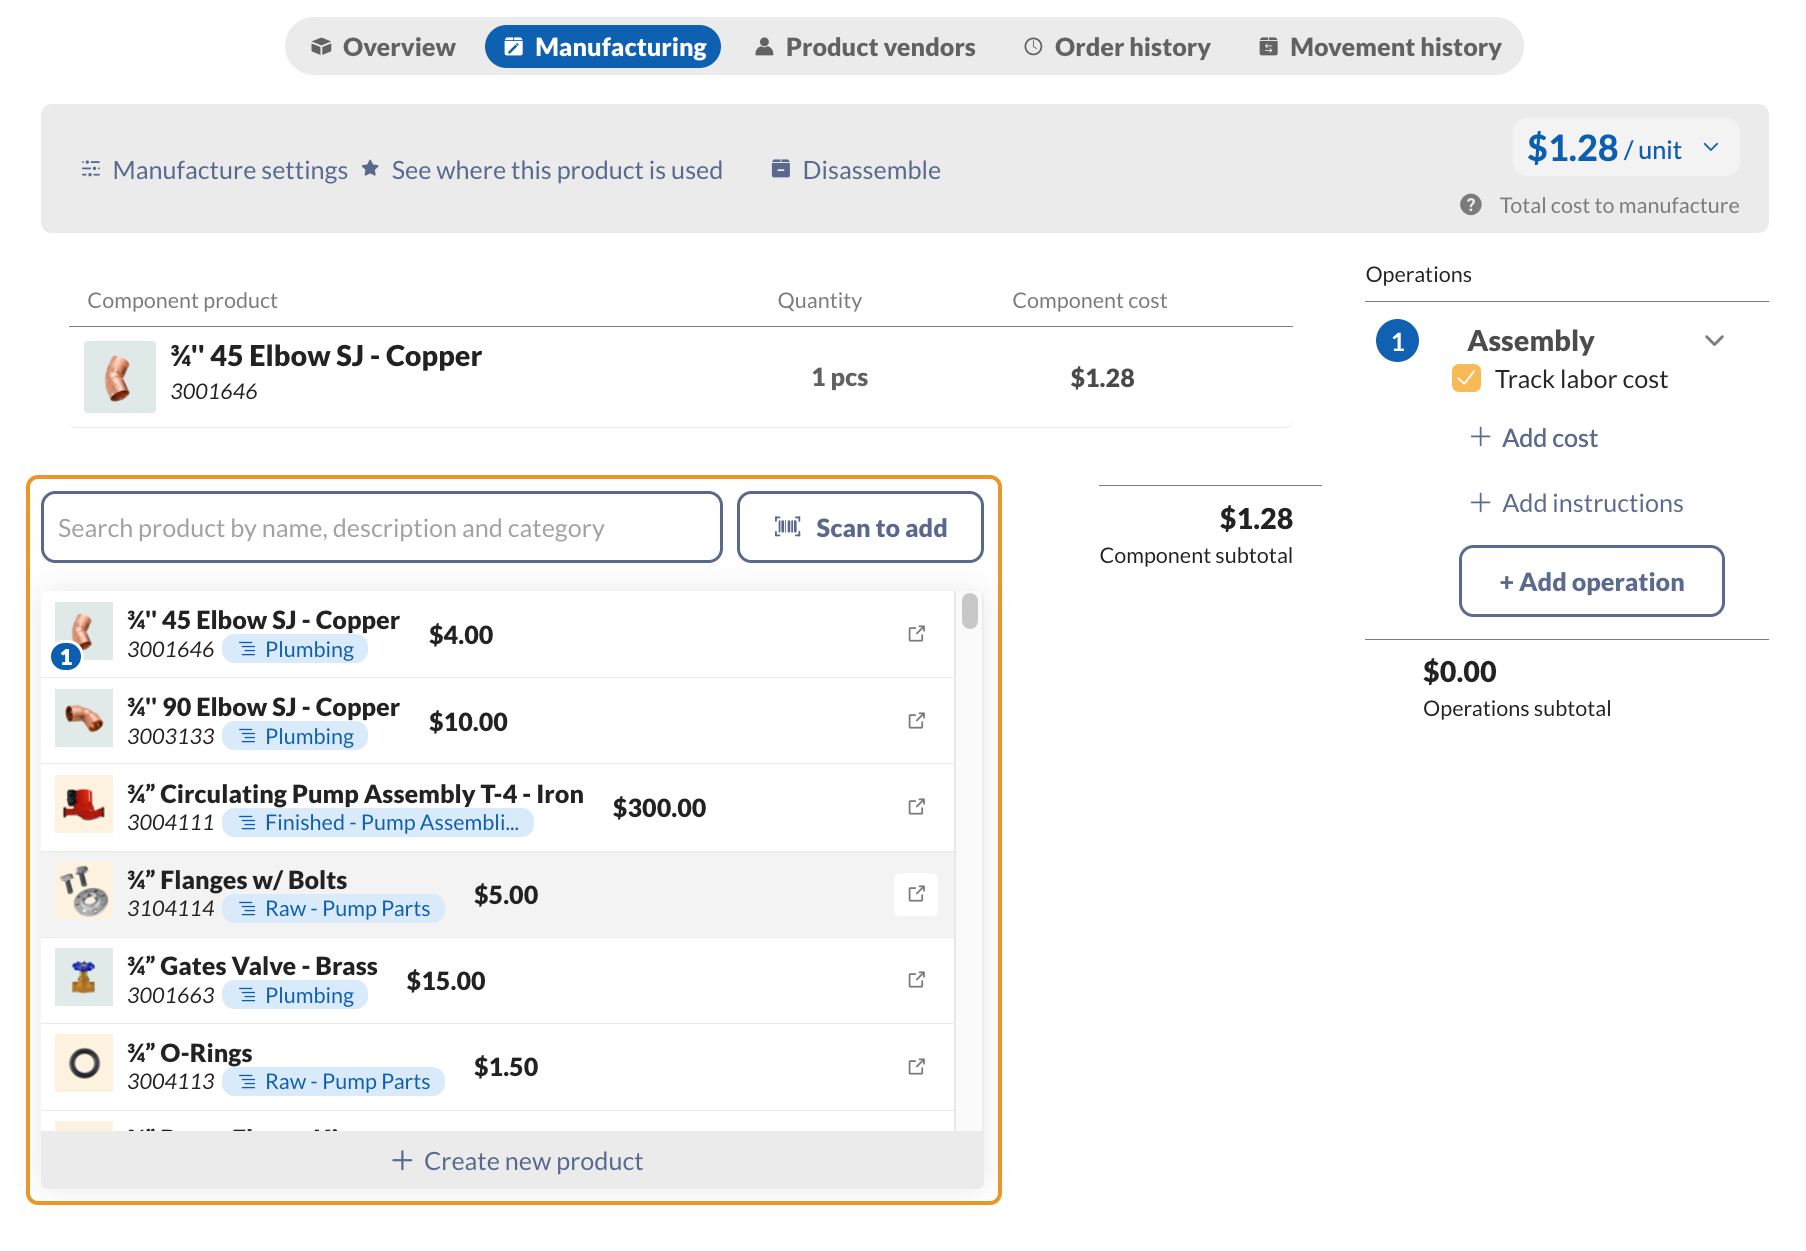
Task: Open external link for ¾" O-Rings
Action: [916, 1066]
